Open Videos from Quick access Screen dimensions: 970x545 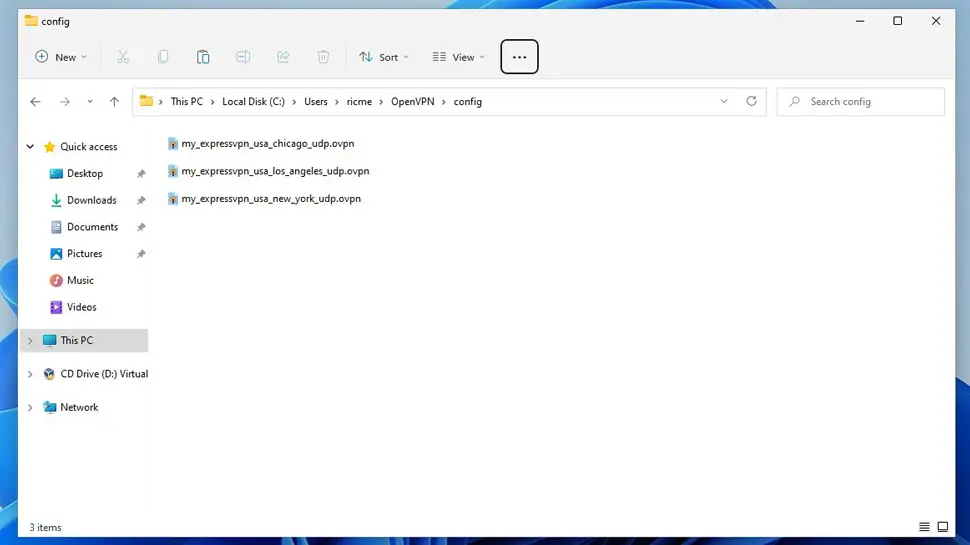click(81, 307)
